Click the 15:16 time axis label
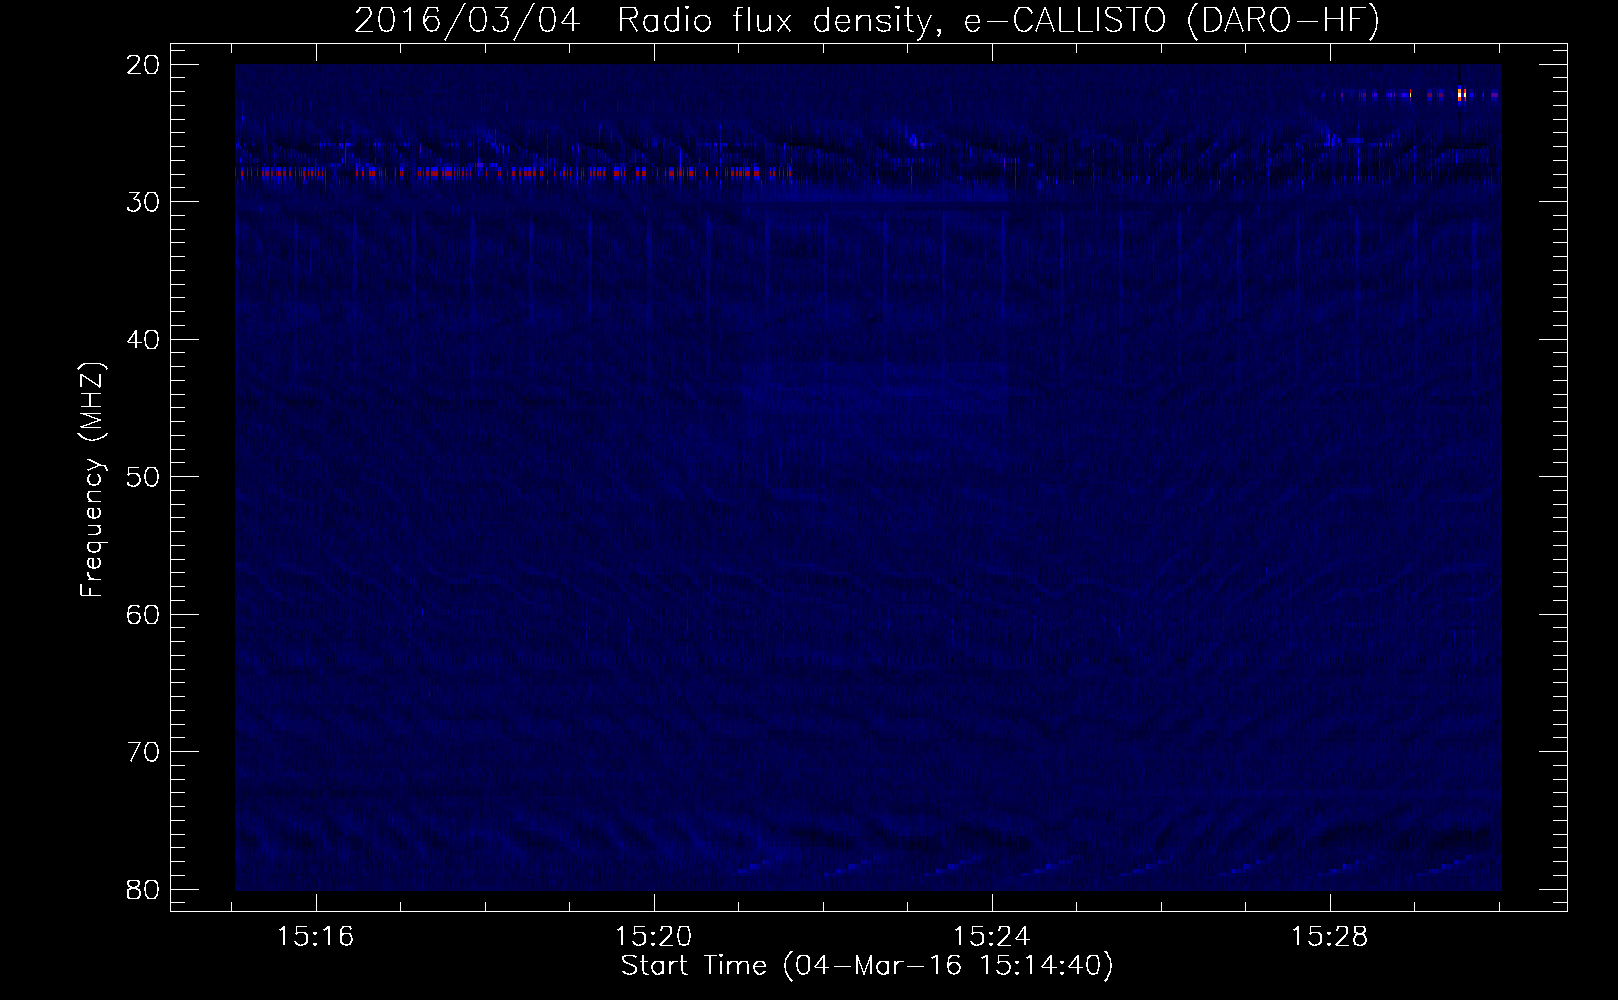The height and width of the screenshot is (1000, 1618). coord(316,937)
